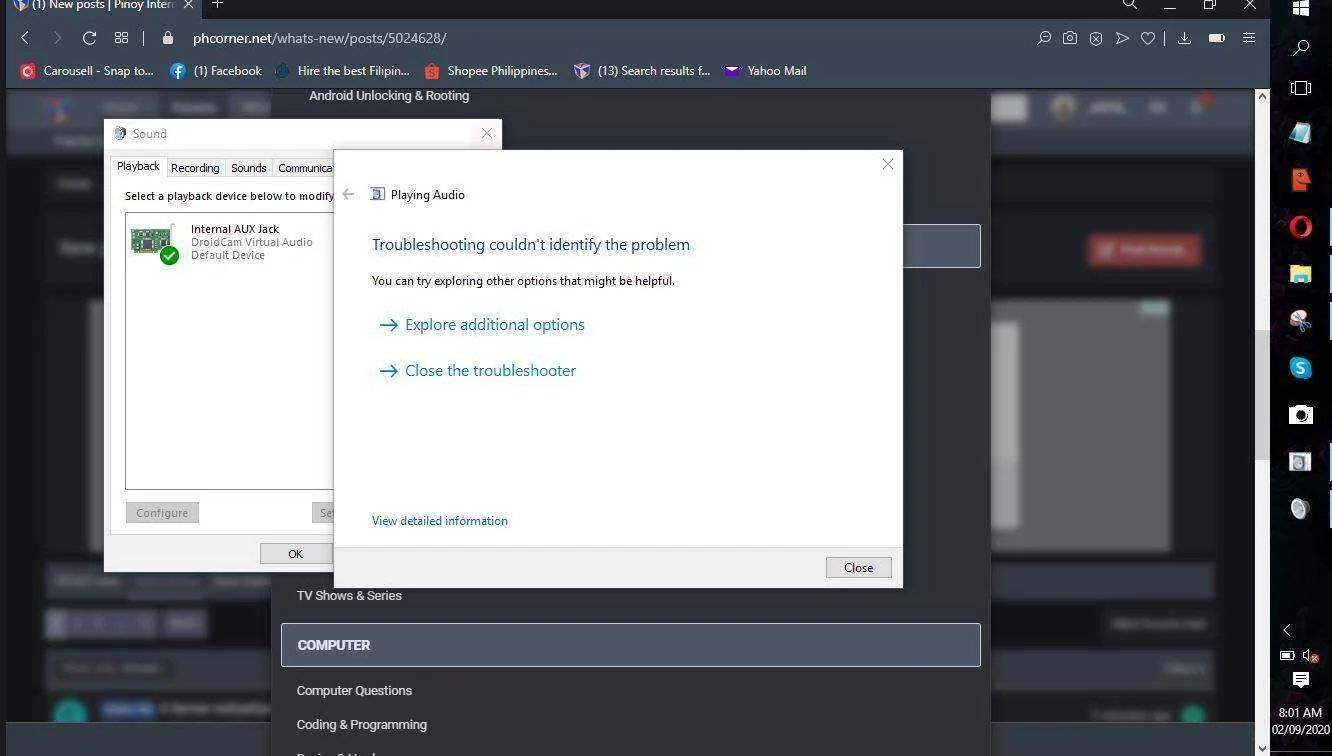1332x756 pixels.
Task: Open Coding & Programming forum
Action: click(362, 725)
